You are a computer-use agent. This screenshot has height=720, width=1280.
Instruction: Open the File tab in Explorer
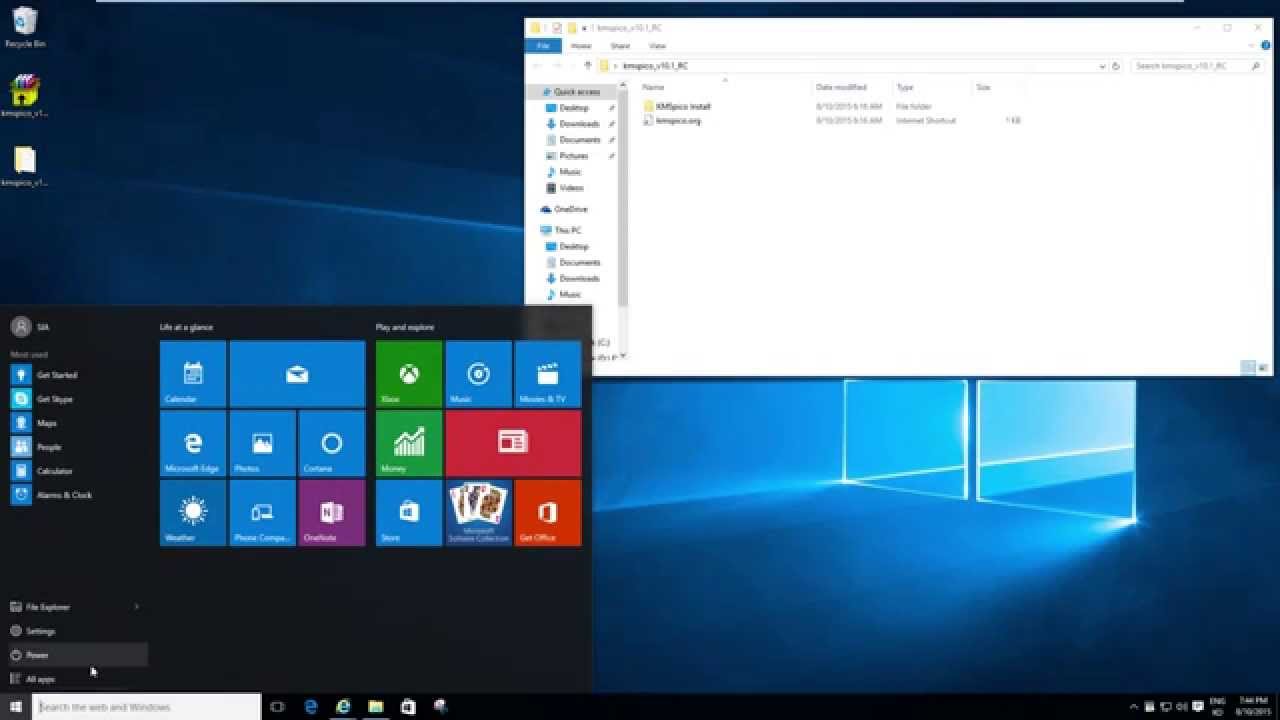(543, 46)
